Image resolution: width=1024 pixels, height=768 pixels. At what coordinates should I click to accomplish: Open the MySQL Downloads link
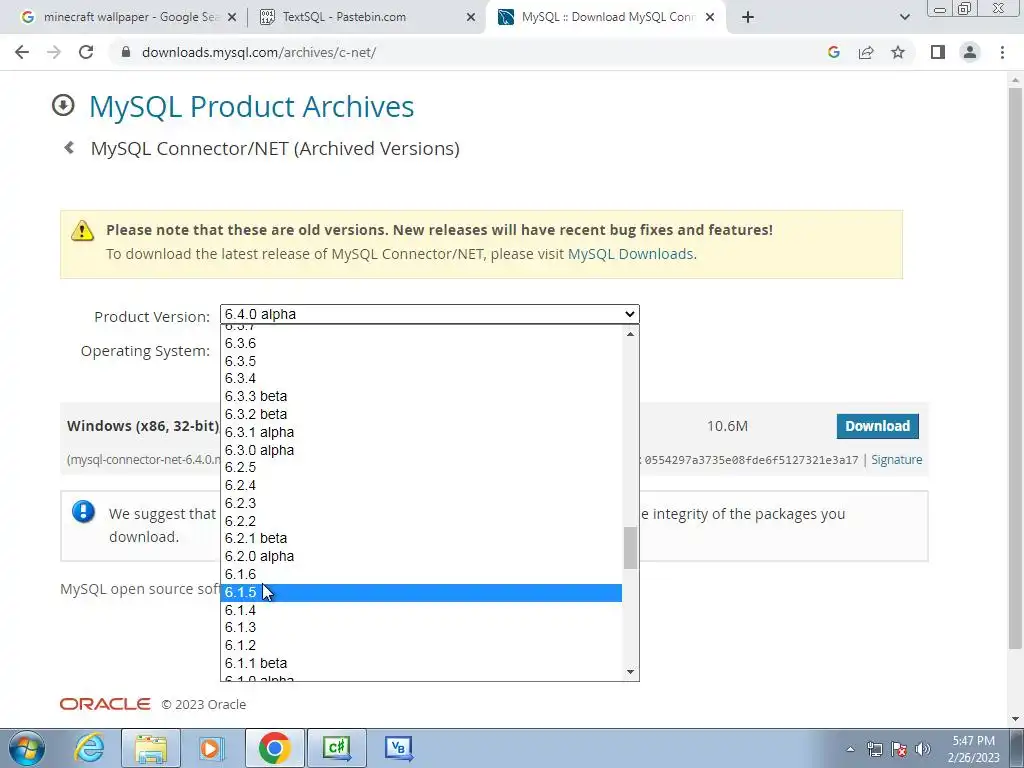630,254
